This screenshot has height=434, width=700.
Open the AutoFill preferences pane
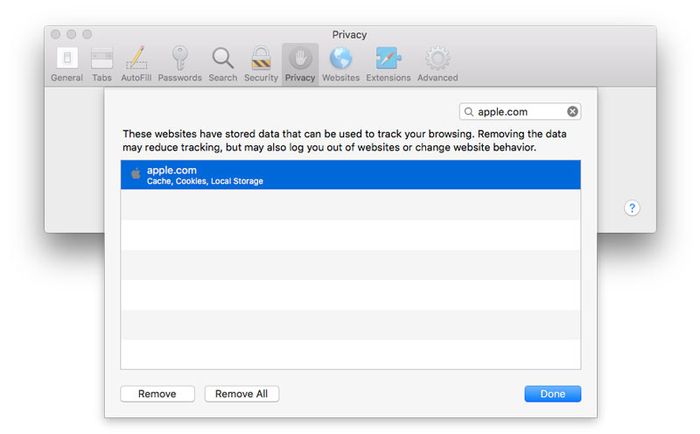[x=136, y=64]
